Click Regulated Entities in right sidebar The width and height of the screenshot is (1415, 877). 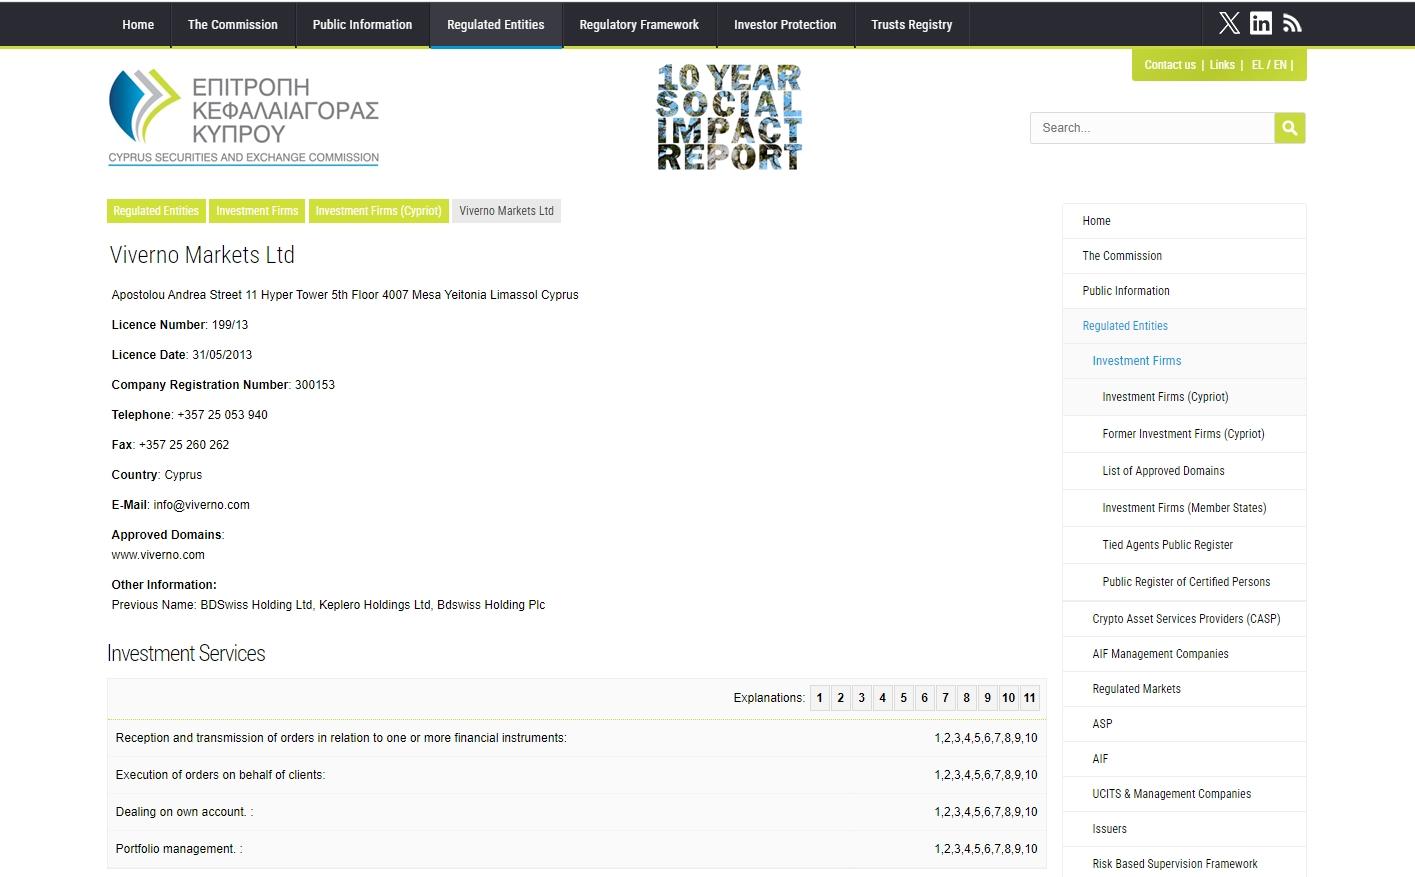(x=1184, y=326)
